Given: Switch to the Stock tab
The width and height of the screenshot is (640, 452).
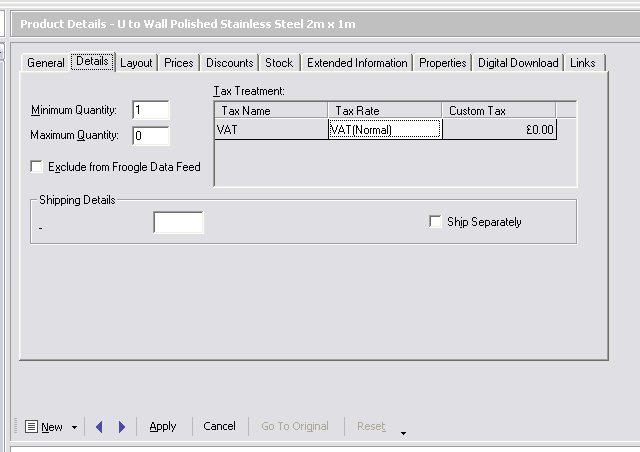Looking at the screenshot, I should (x=279, y=63).
